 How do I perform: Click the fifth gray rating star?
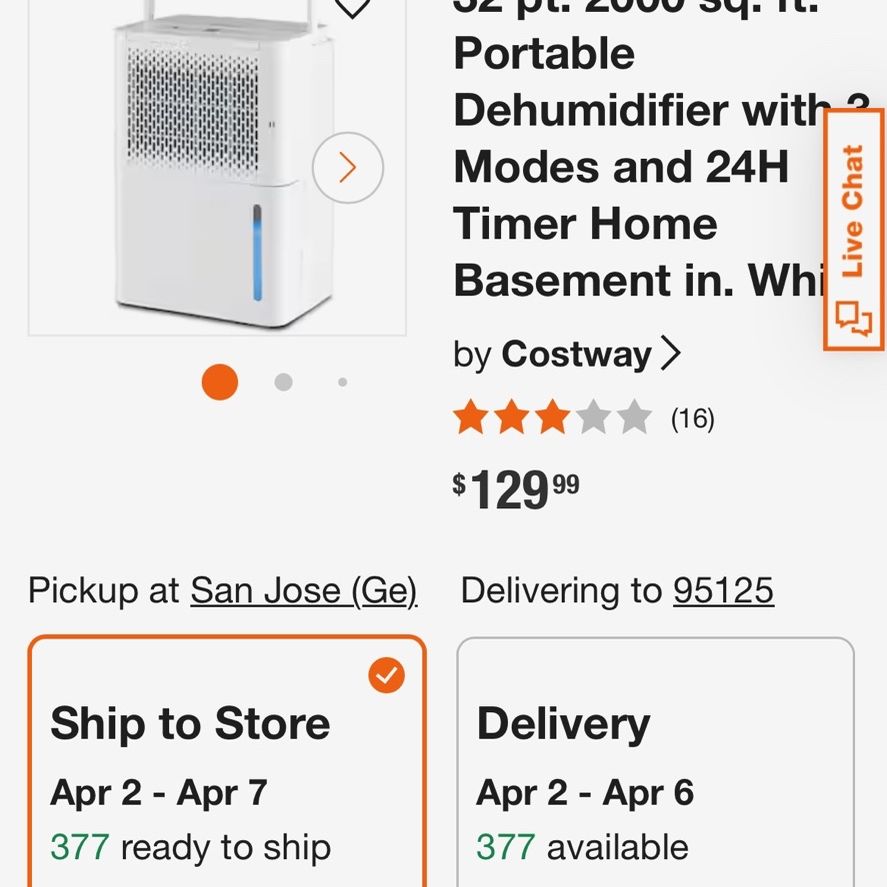pos(634,417)
